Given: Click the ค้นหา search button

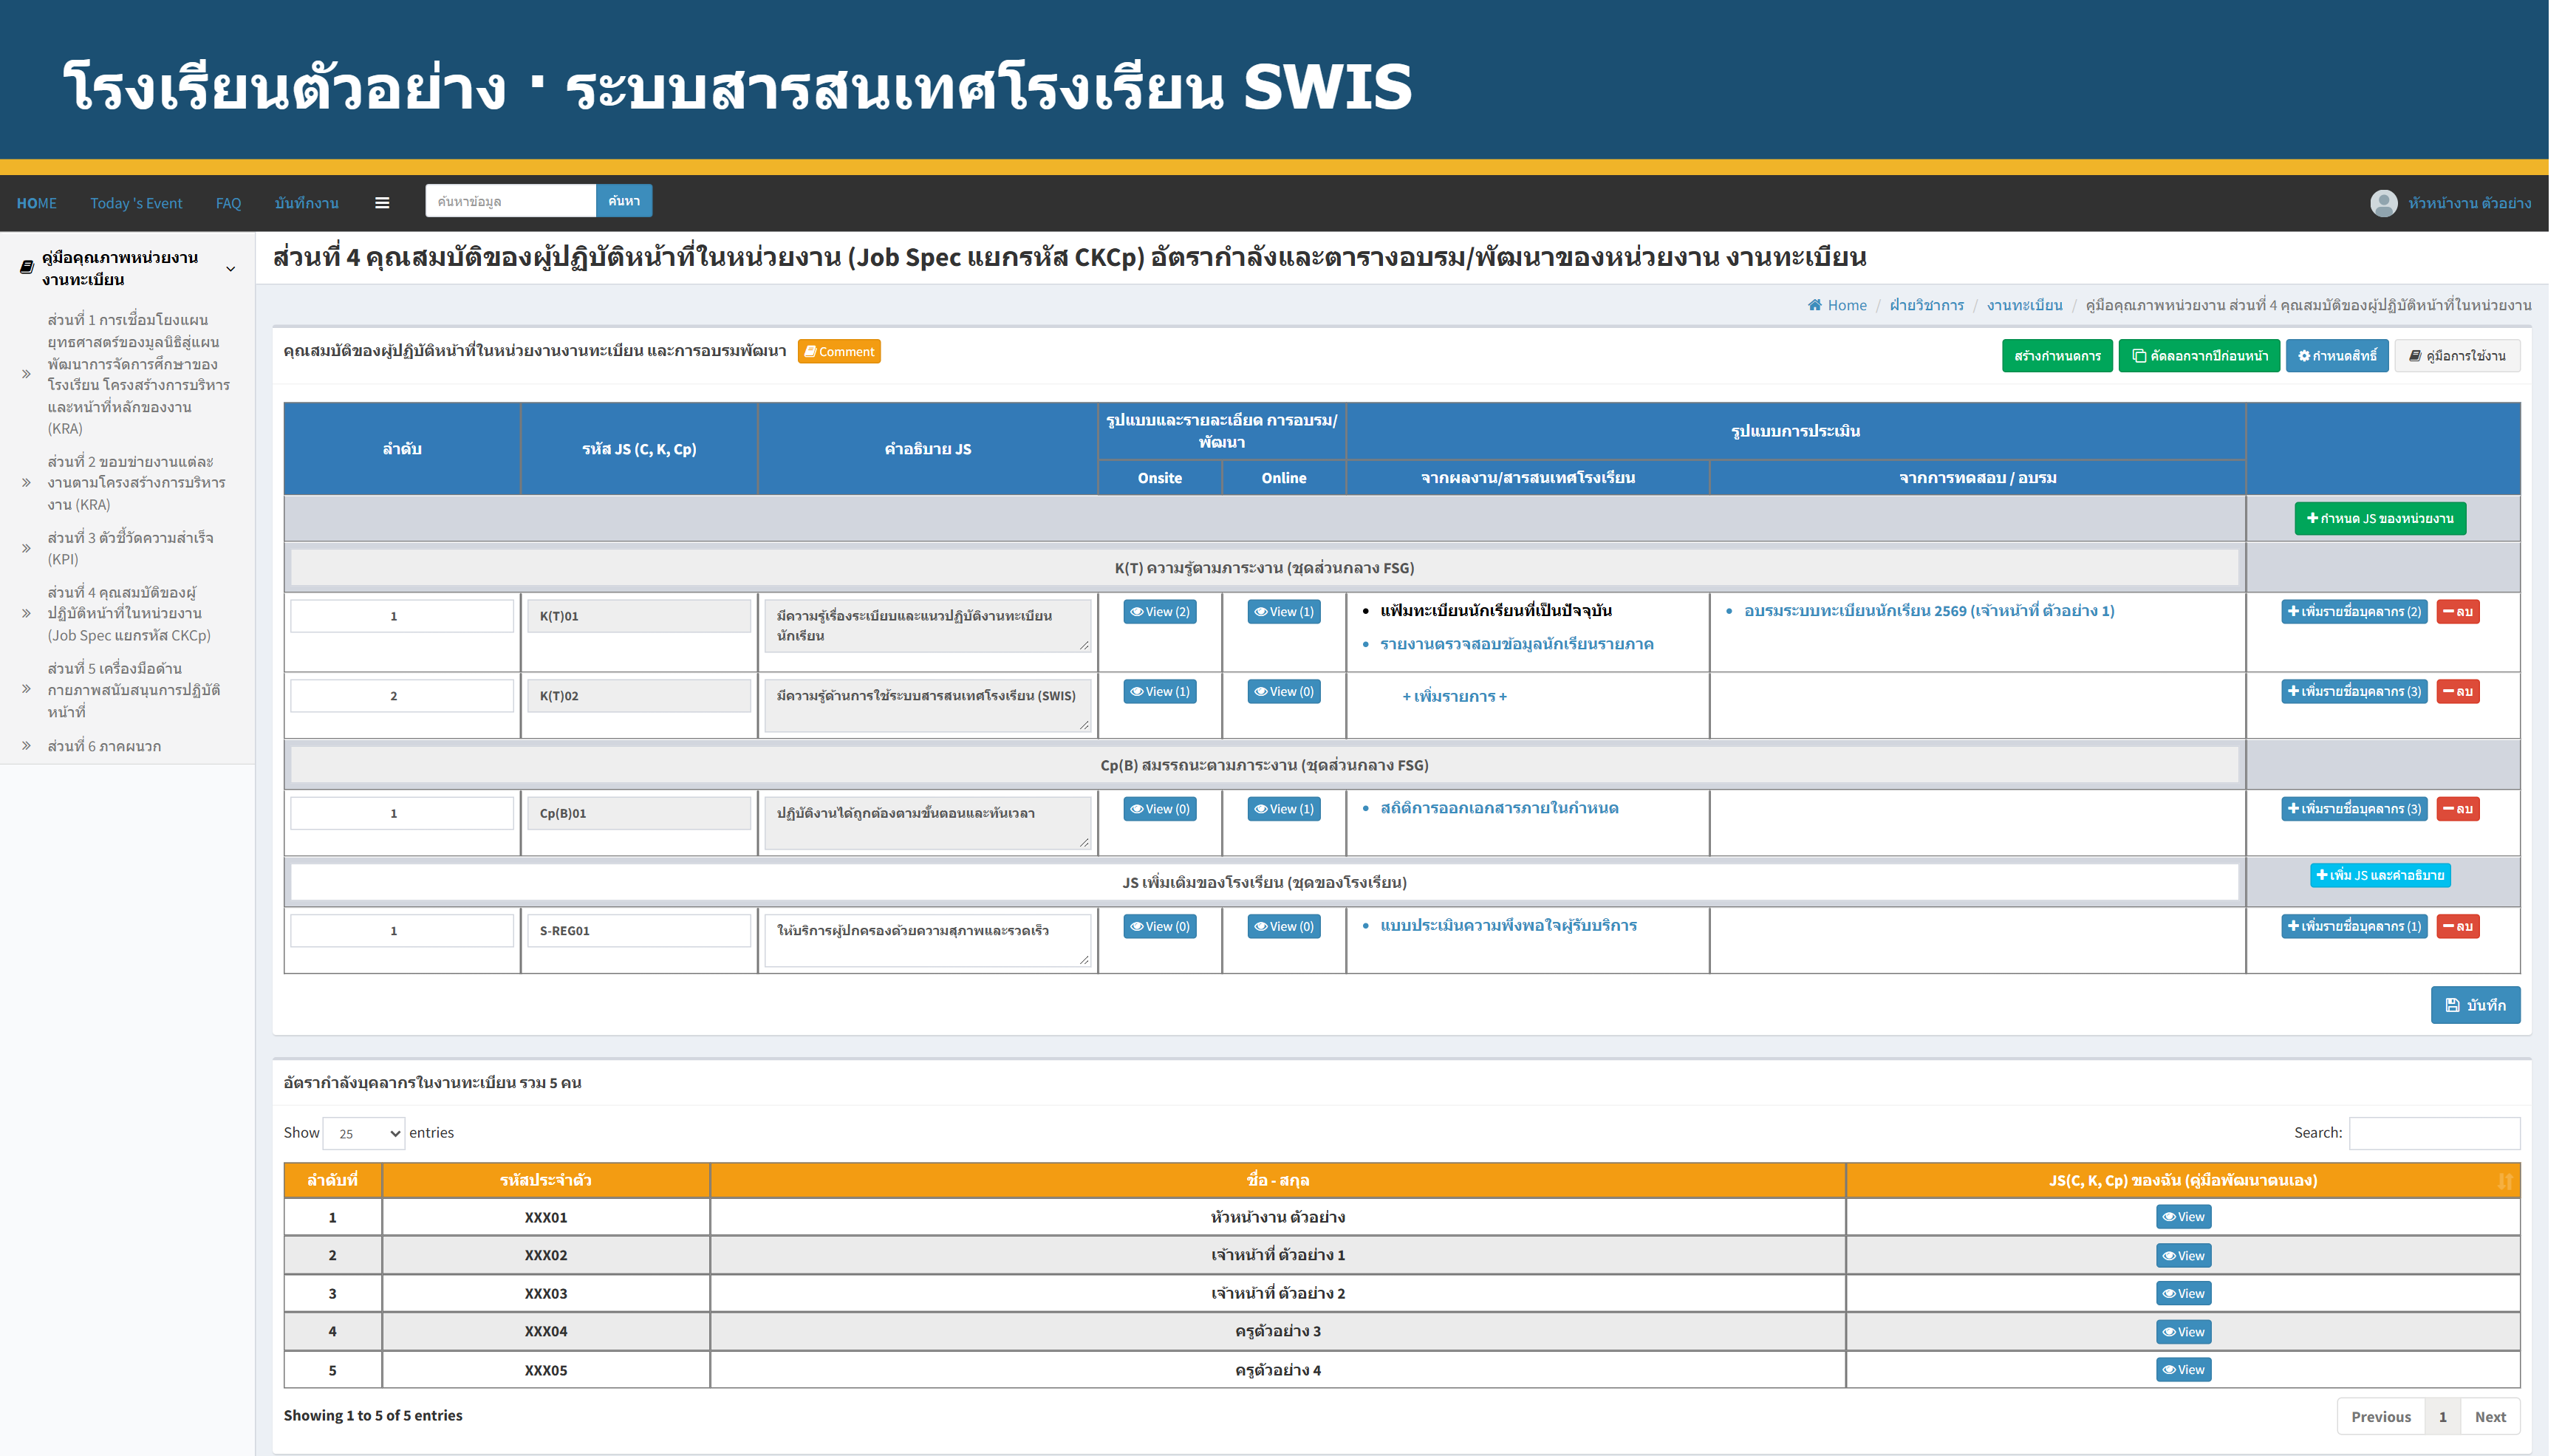Looking at the screenshot, I should (624, 201).
